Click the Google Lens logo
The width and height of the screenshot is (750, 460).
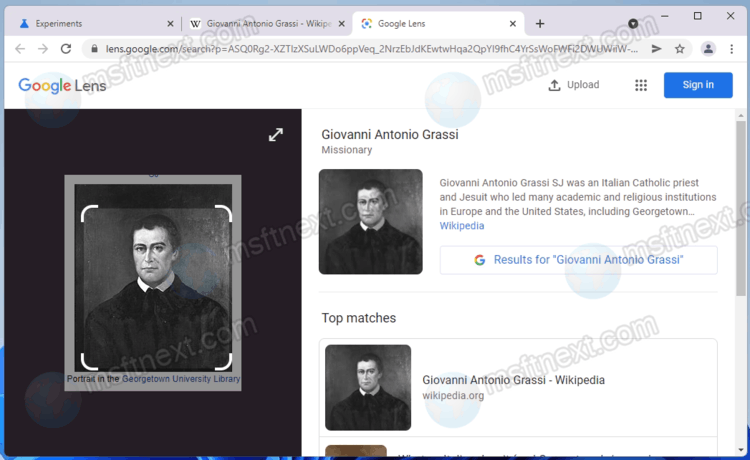click(x=62, y=86)
